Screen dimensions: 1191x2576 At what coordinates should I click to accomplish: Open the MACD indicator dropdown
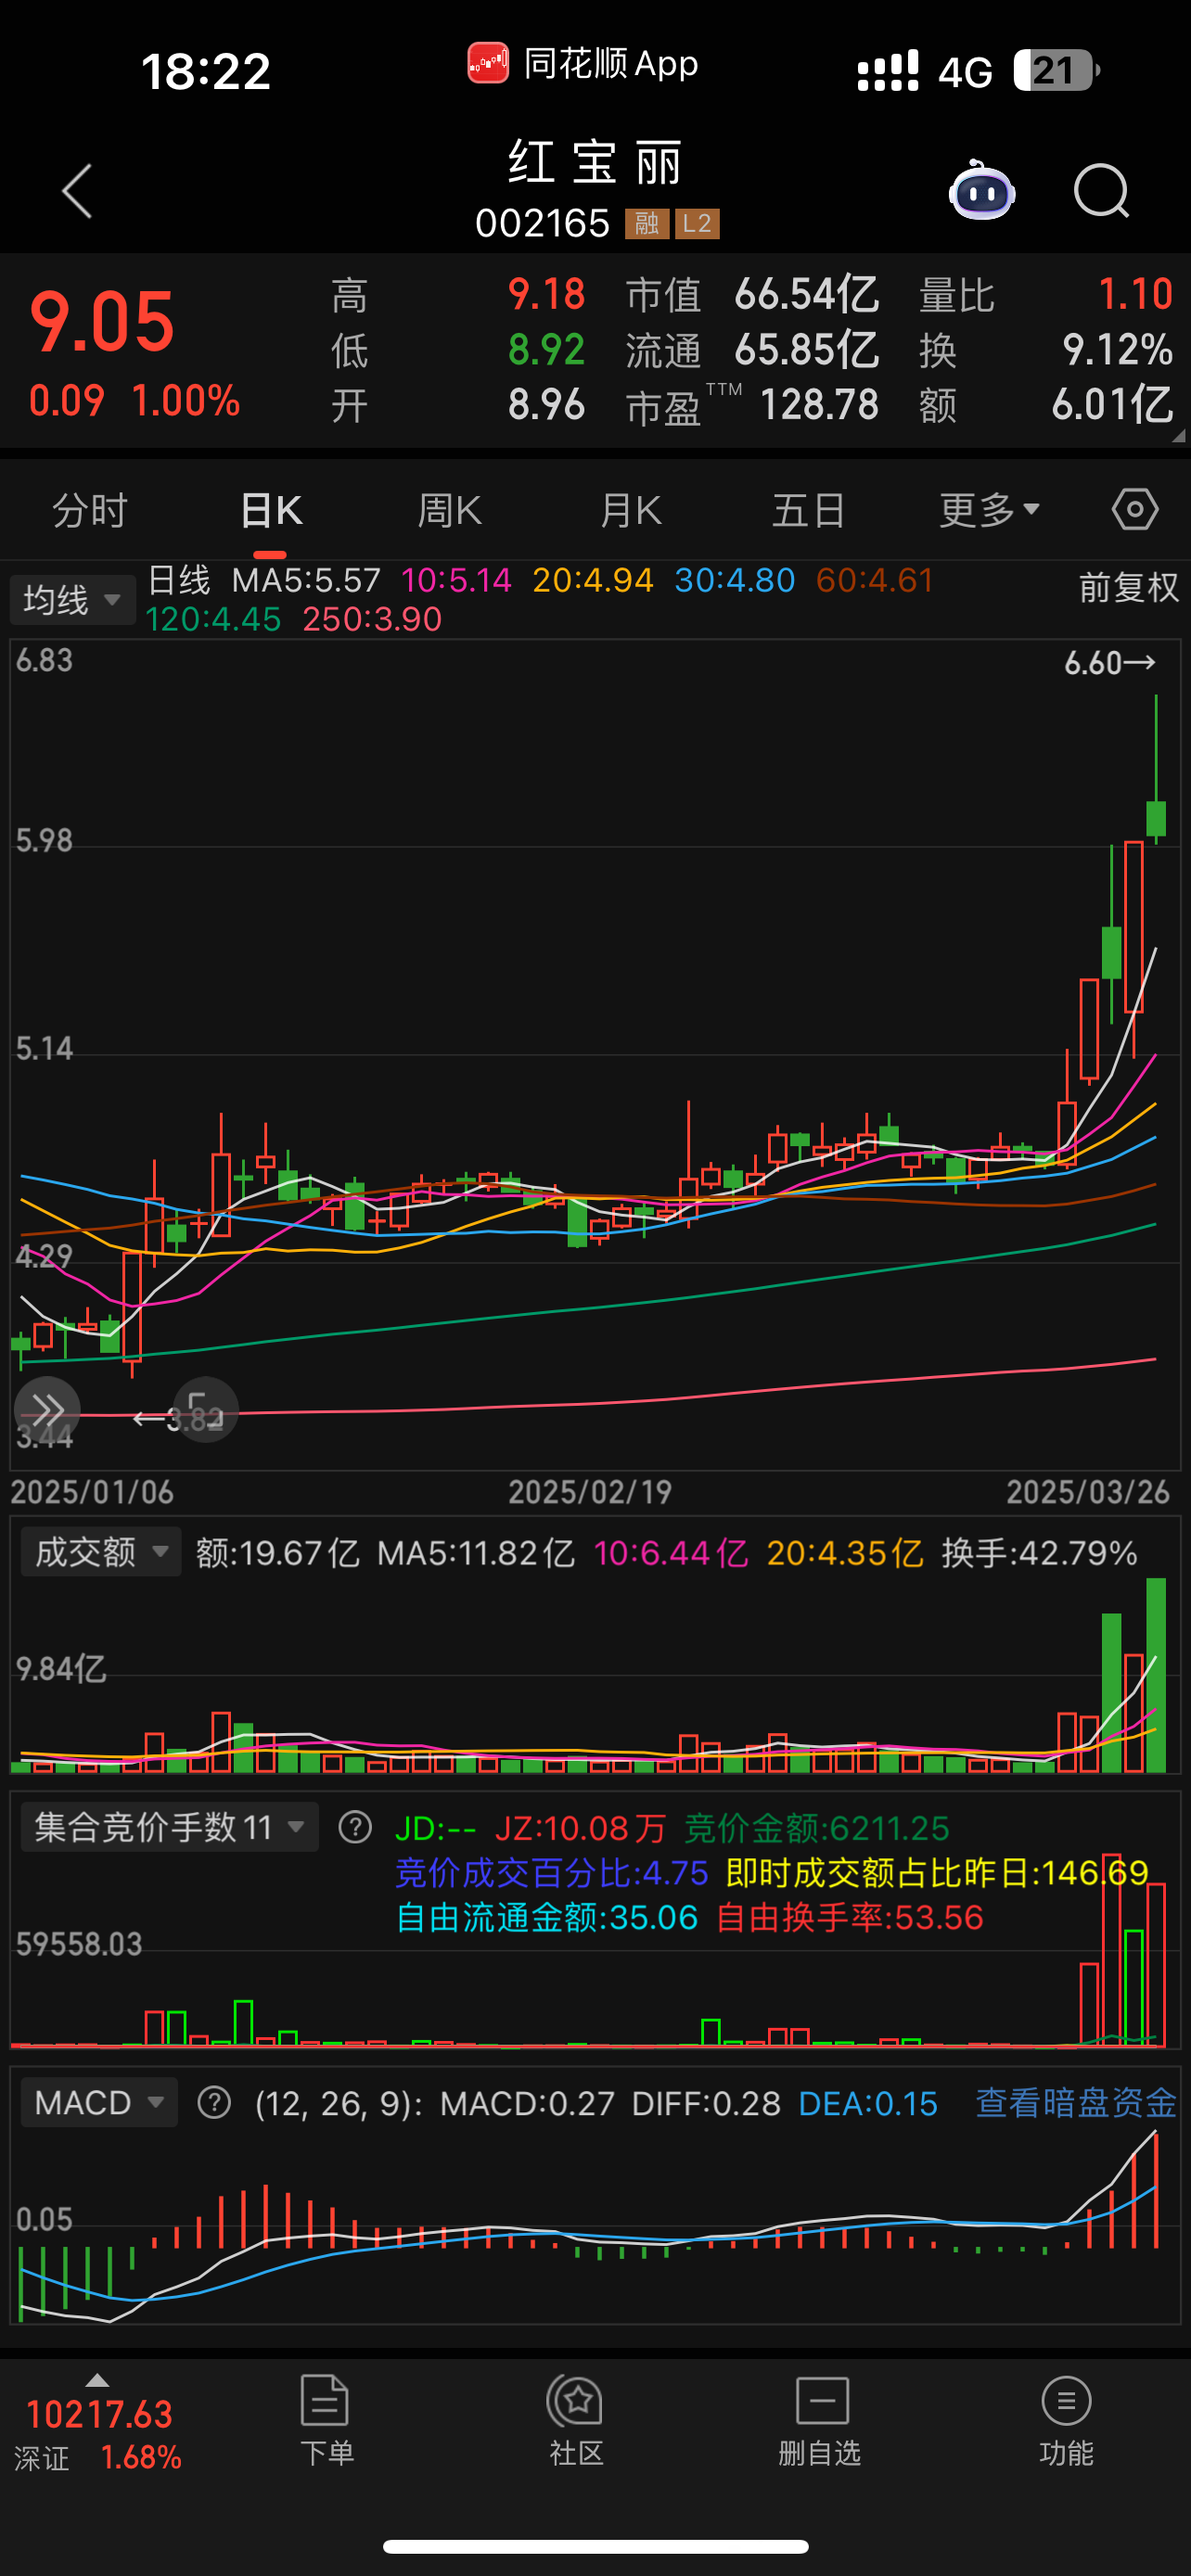click(99, 2102)
